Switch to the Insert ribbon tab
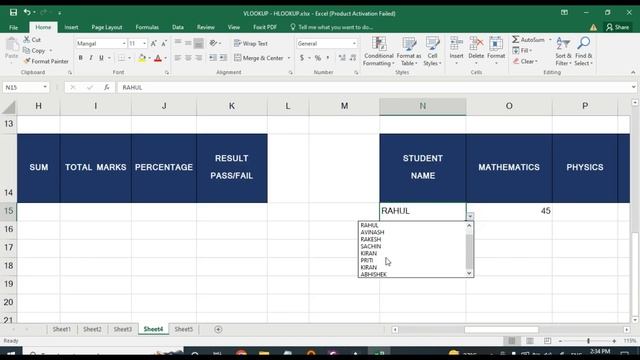The image size is (640, 360). 71,27
